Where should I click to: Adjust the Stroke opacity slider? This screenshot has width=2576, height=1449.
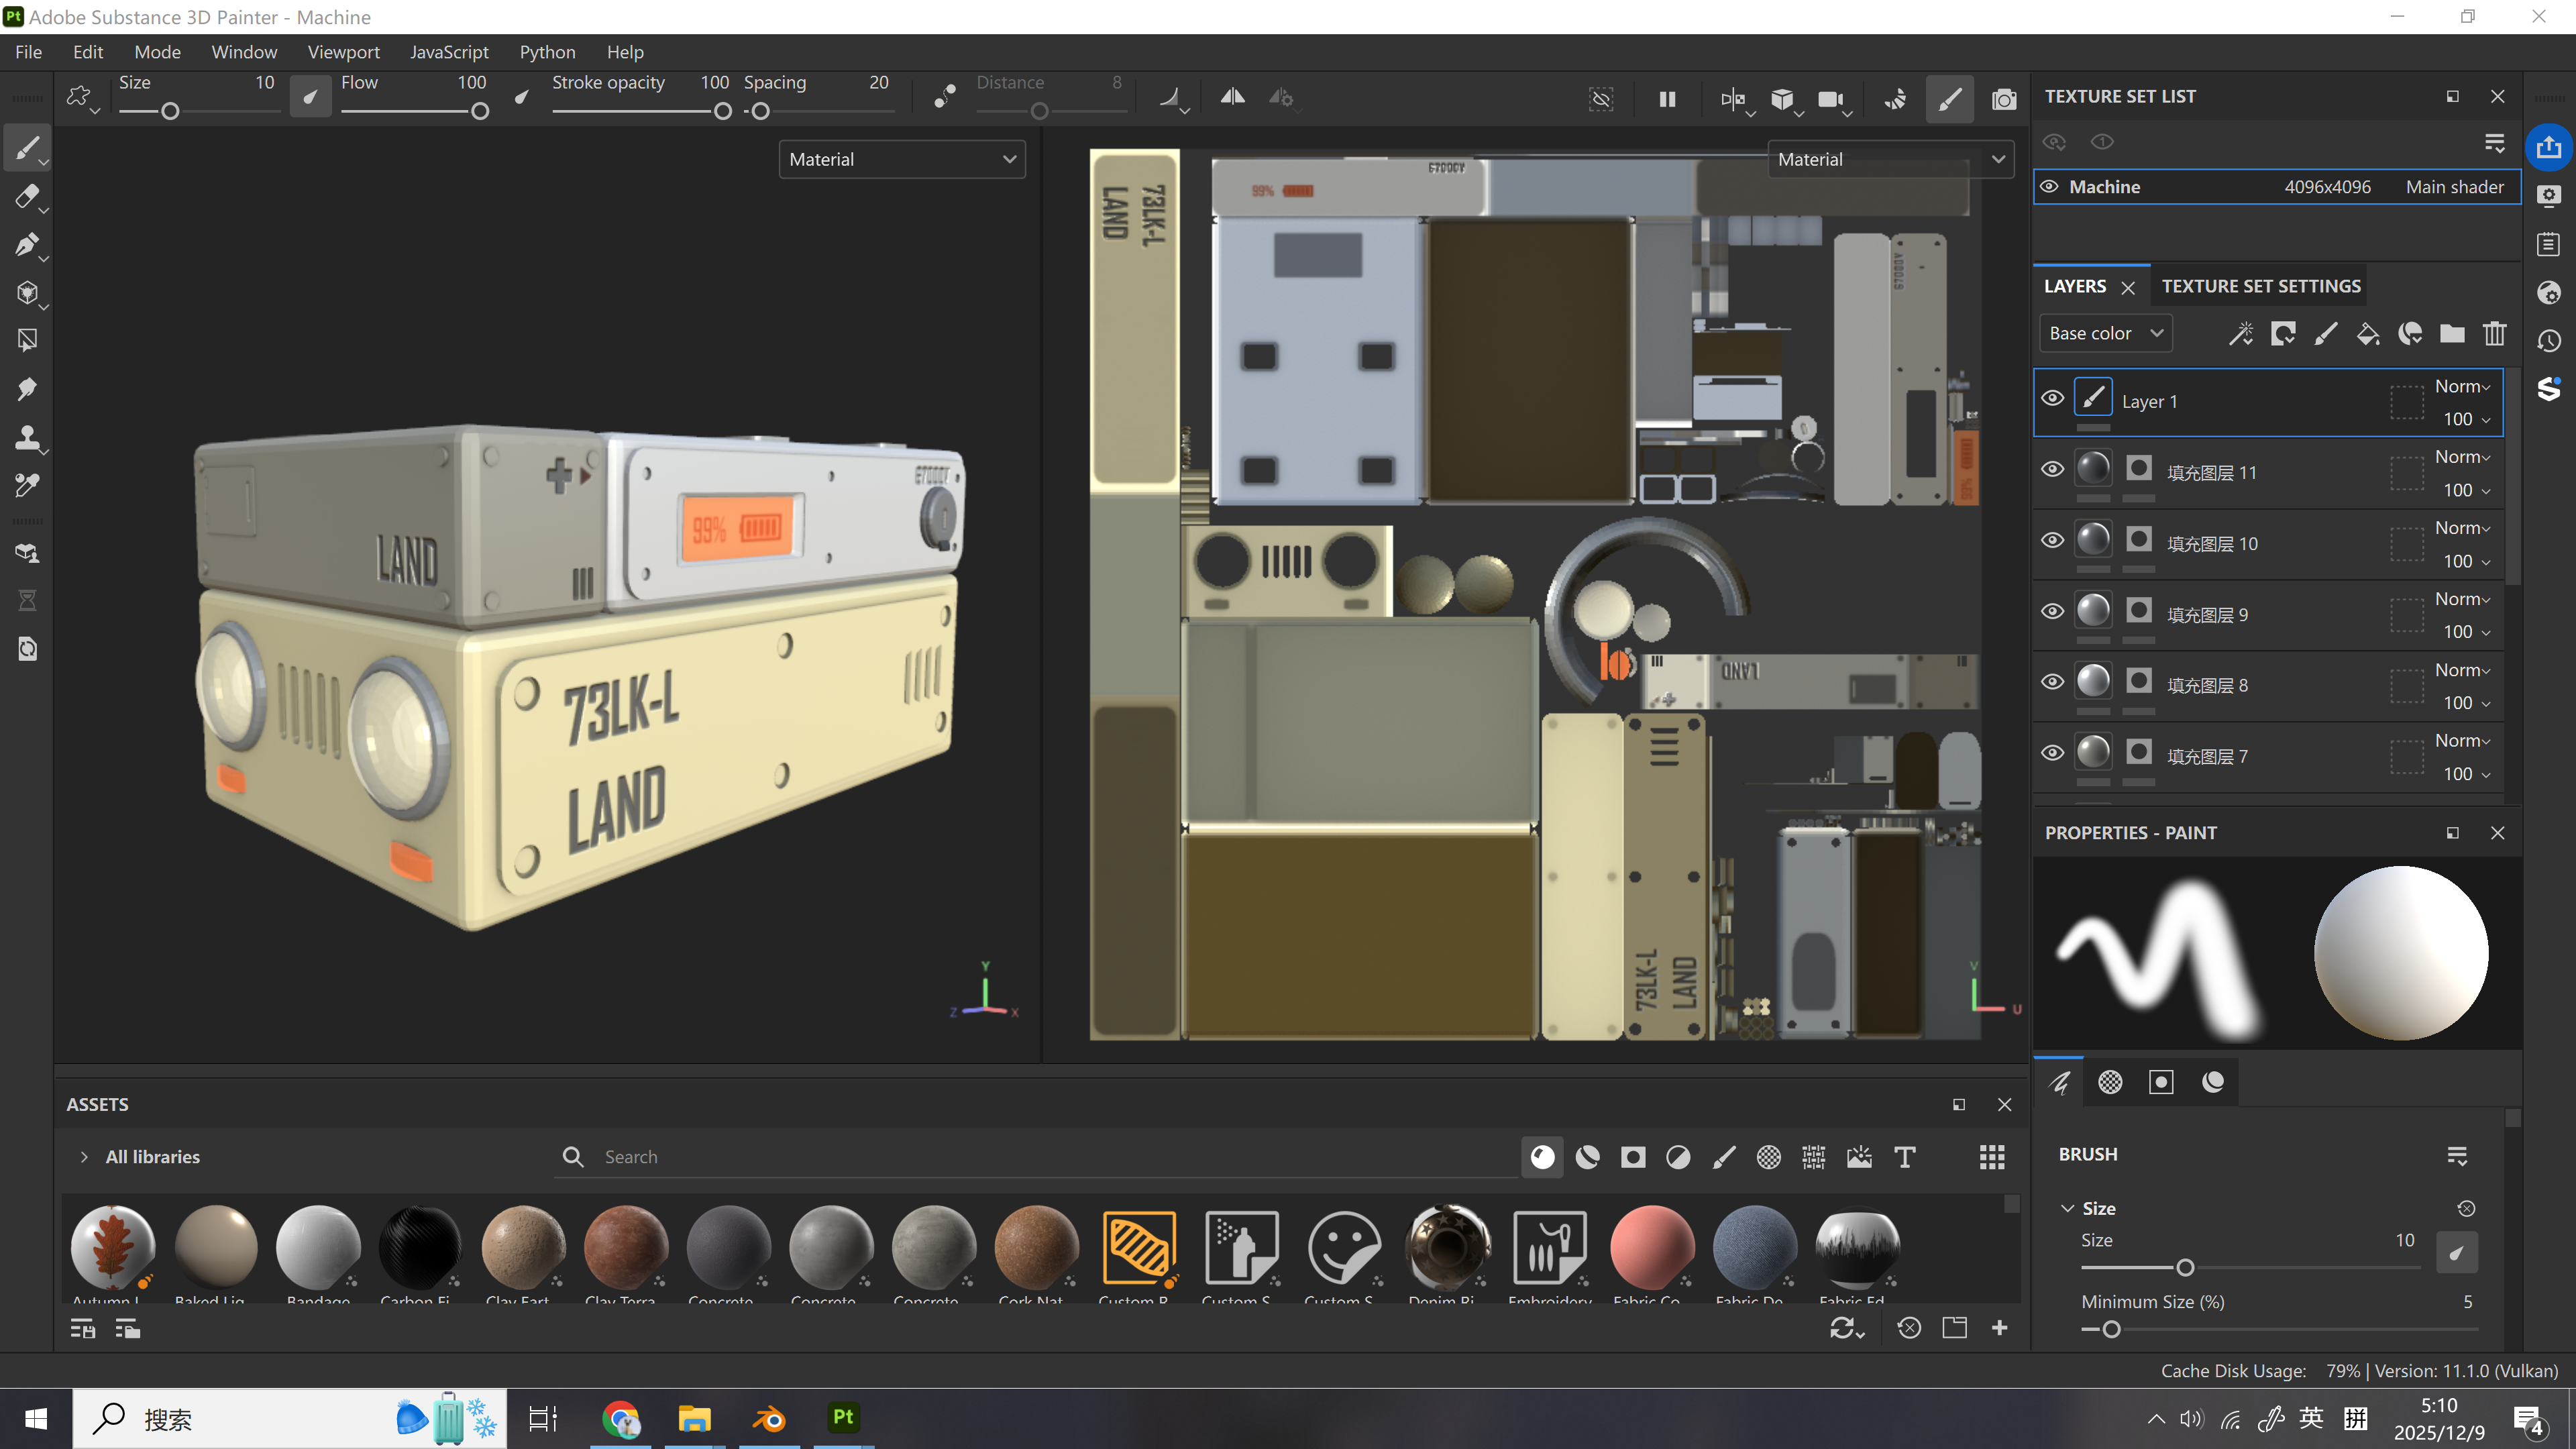click(723, 111)
